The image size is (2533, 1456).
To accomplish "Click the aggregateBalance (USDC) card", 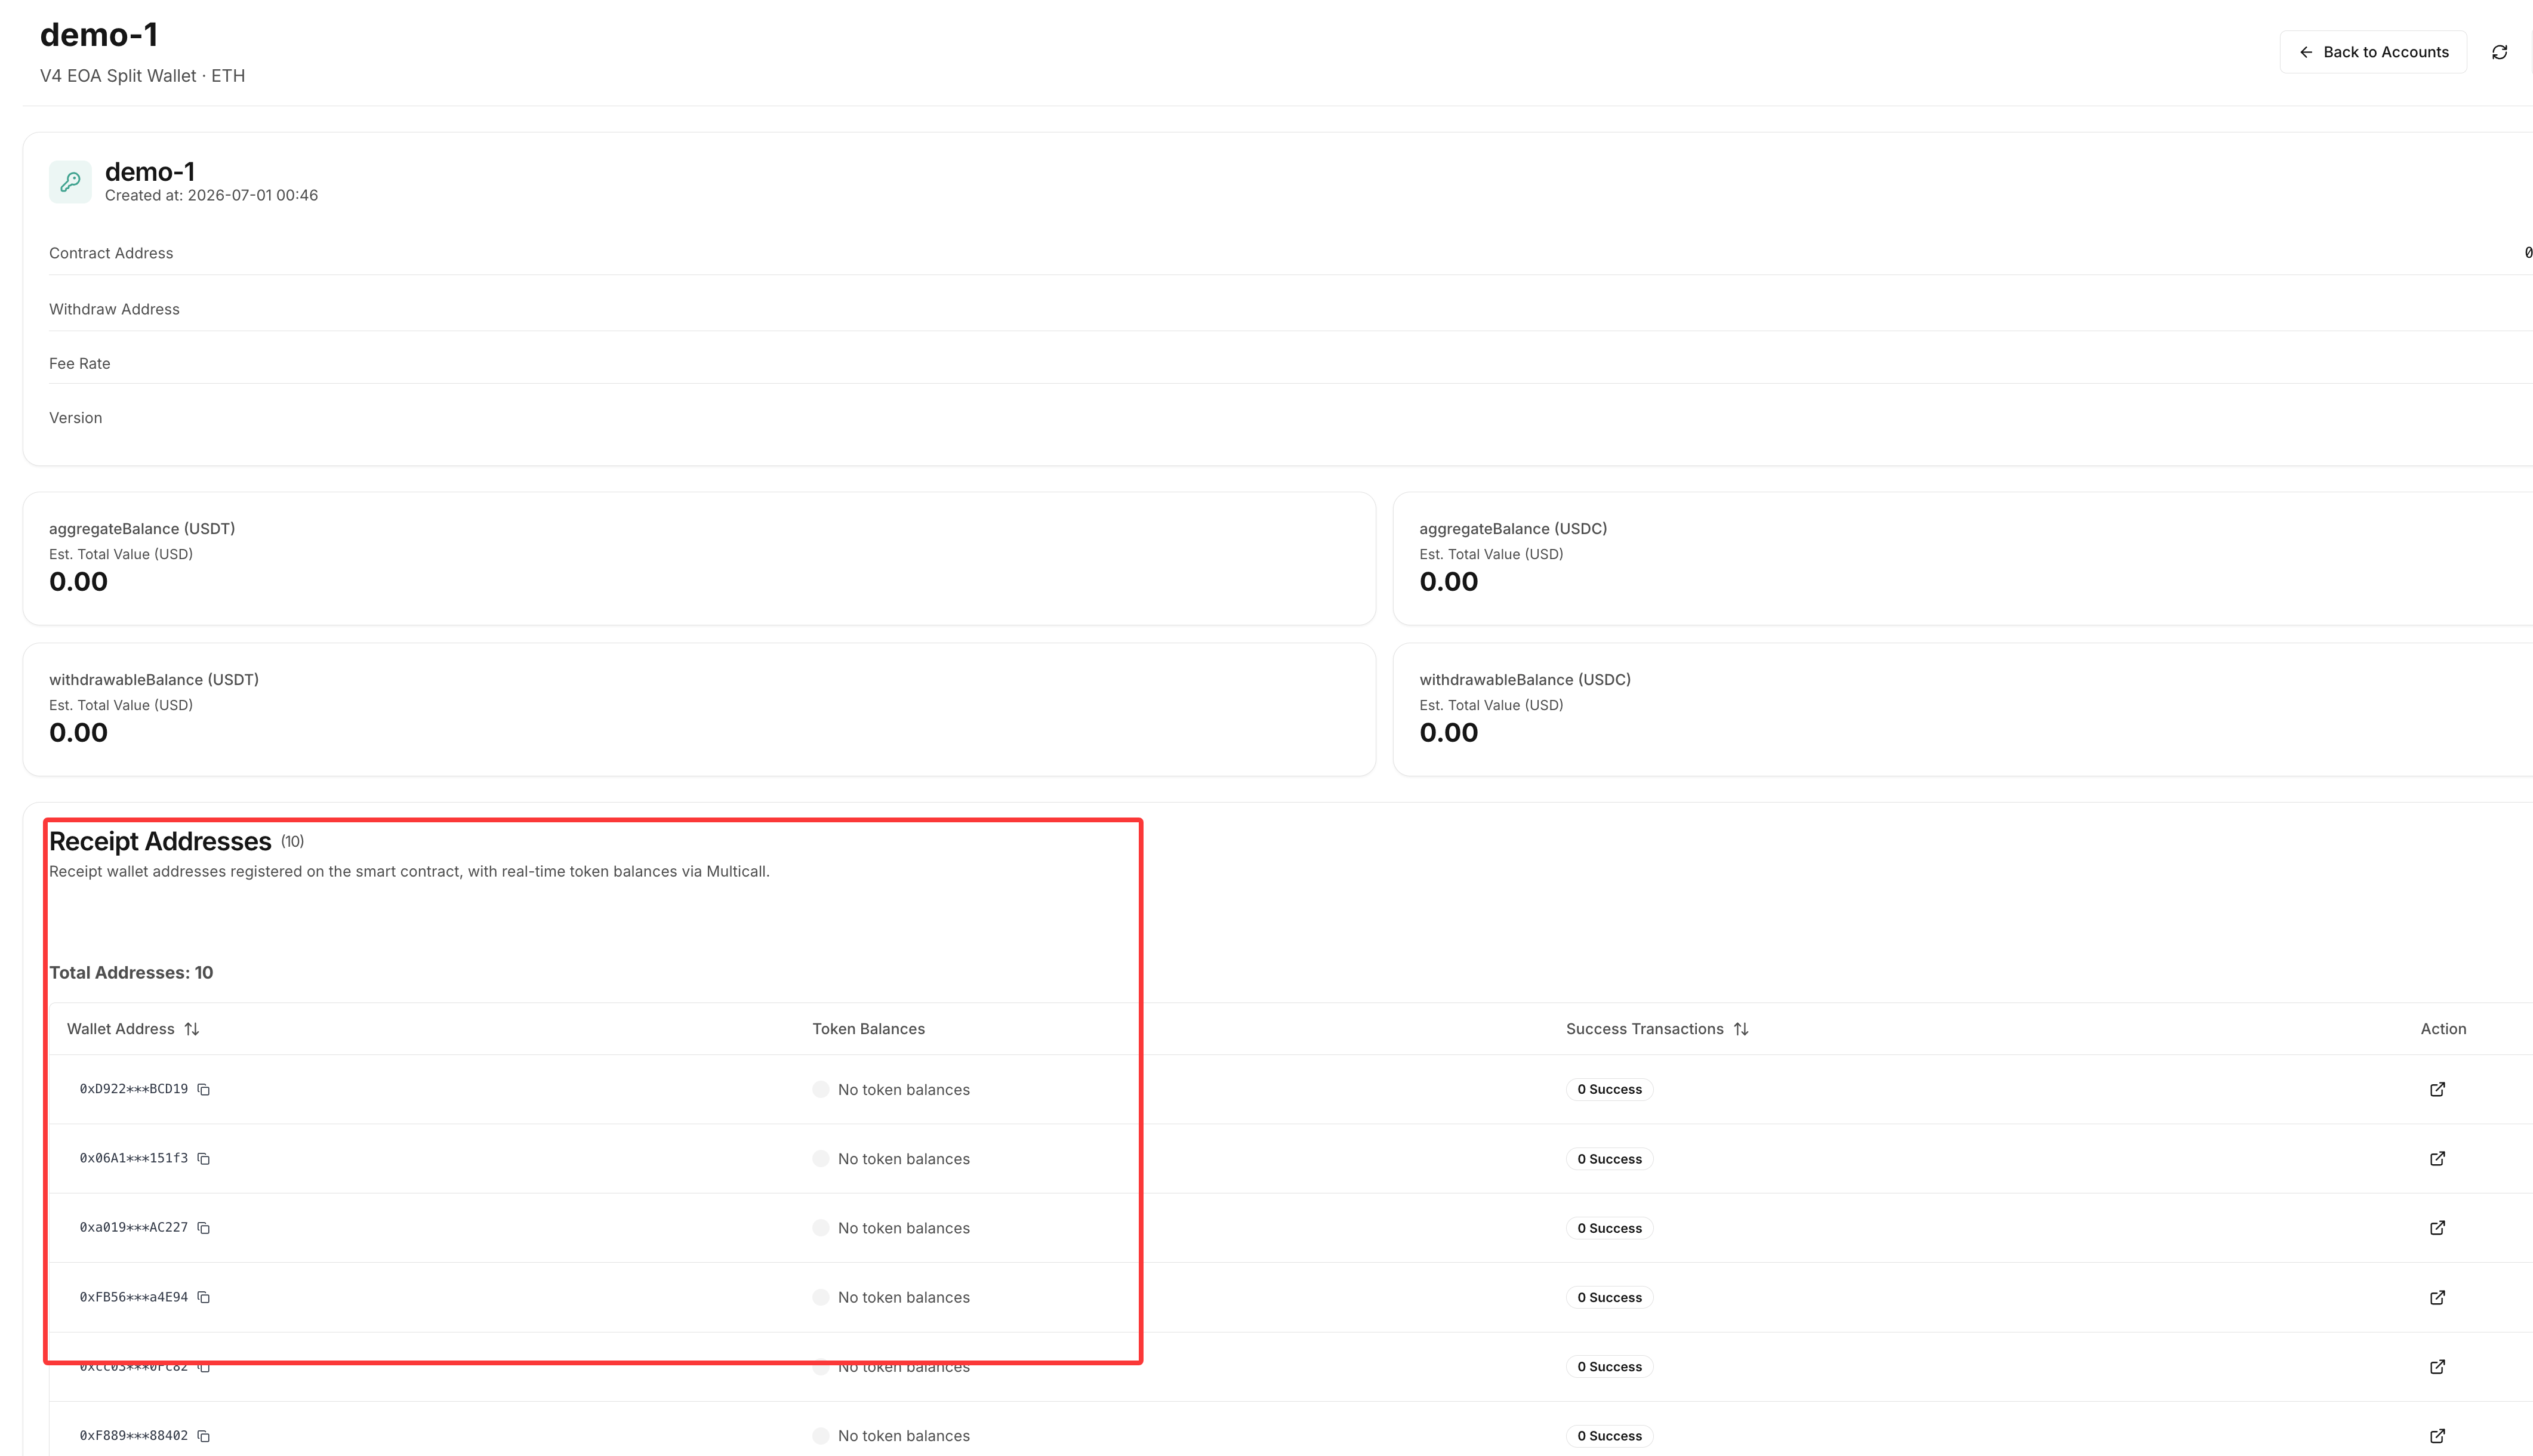I will click(1962, 558).
